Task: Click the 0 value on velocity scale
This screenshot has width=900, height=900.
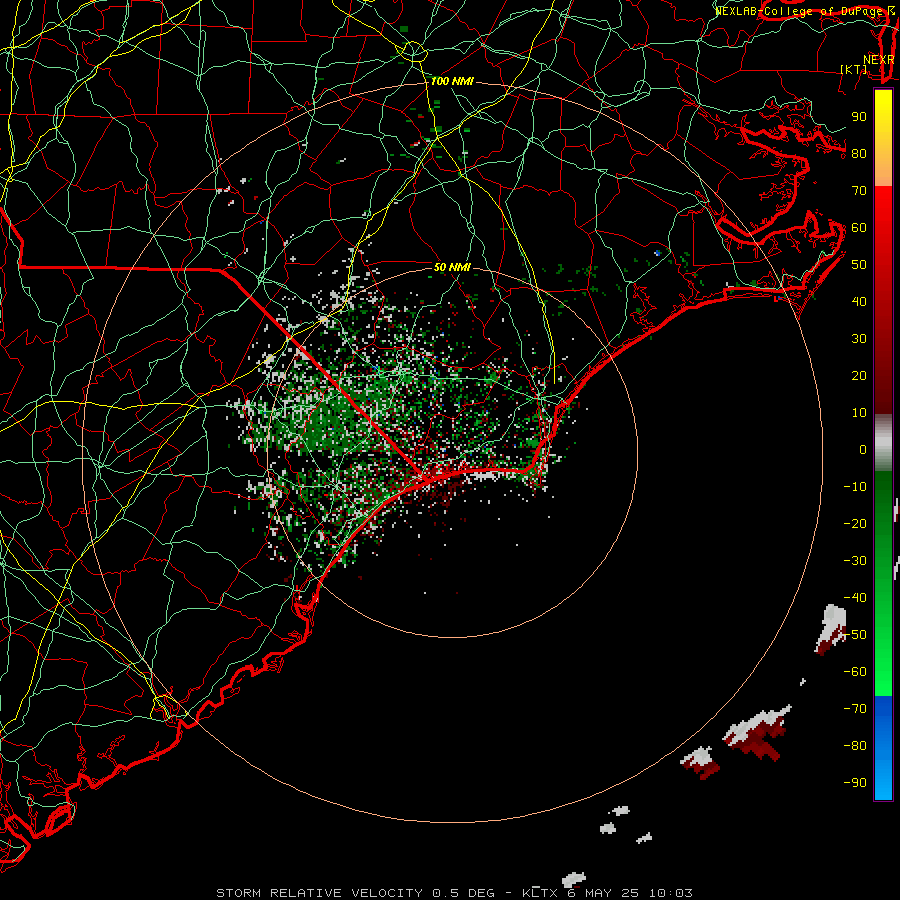Action: (863, 449)
